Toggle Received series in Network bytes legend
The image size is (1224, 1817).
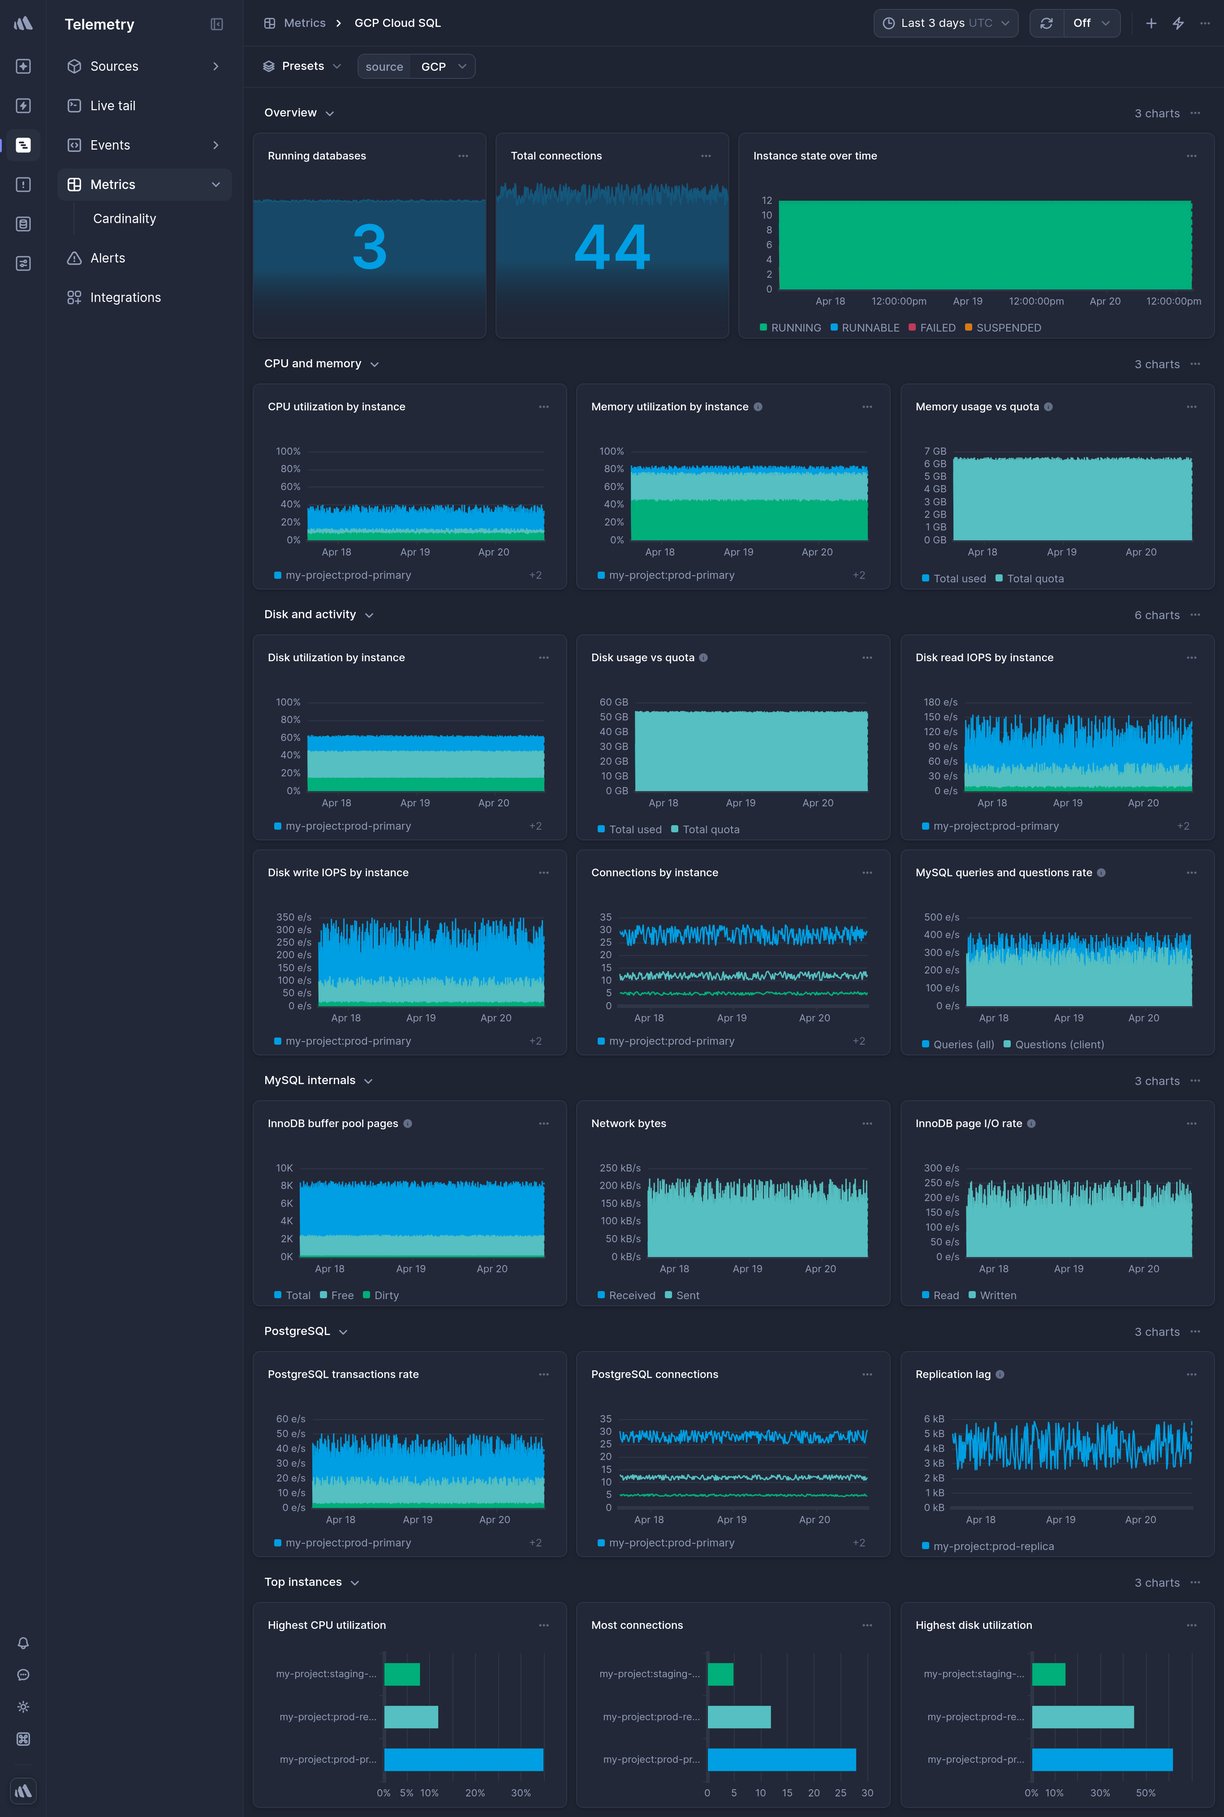(627, 1296)
